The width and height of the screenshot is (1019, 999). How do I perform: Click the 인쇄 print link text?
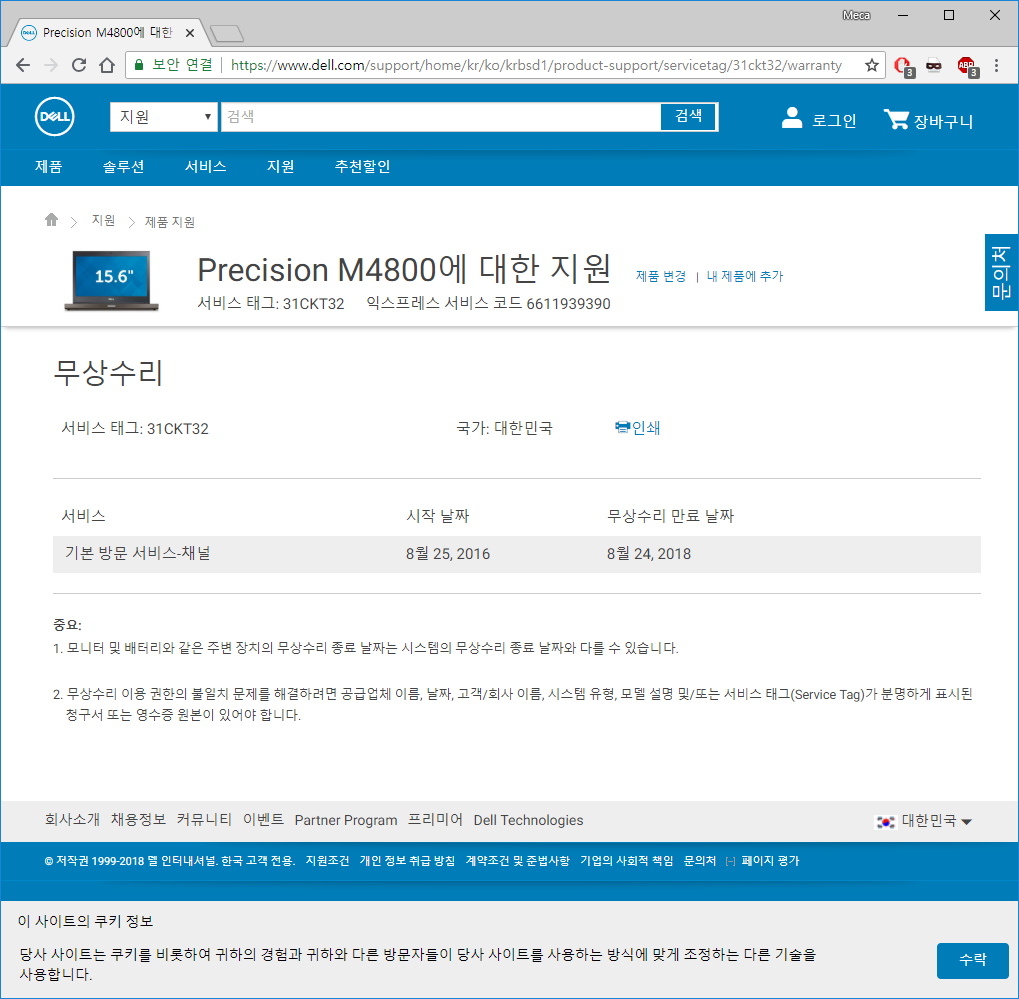pos(646,428)
